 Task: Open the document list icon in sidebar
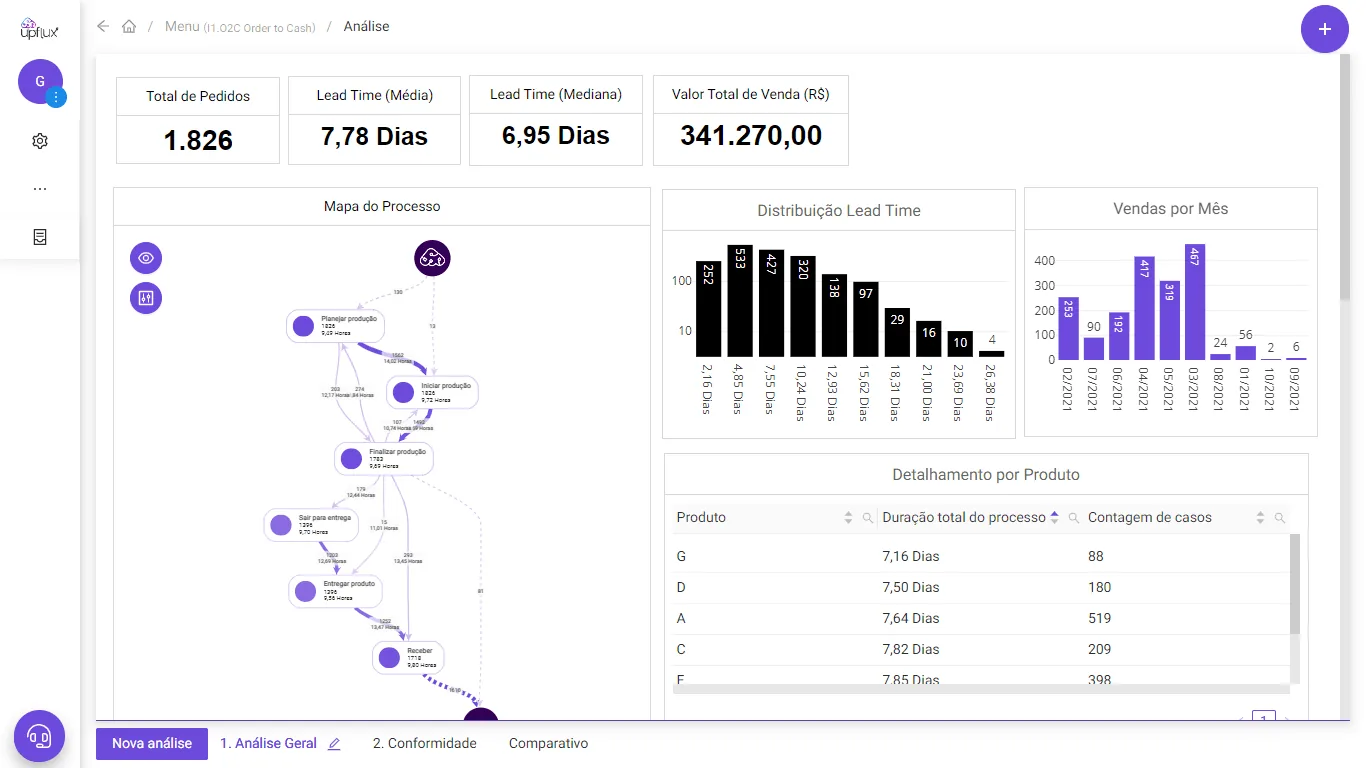[x=40, y=237]
